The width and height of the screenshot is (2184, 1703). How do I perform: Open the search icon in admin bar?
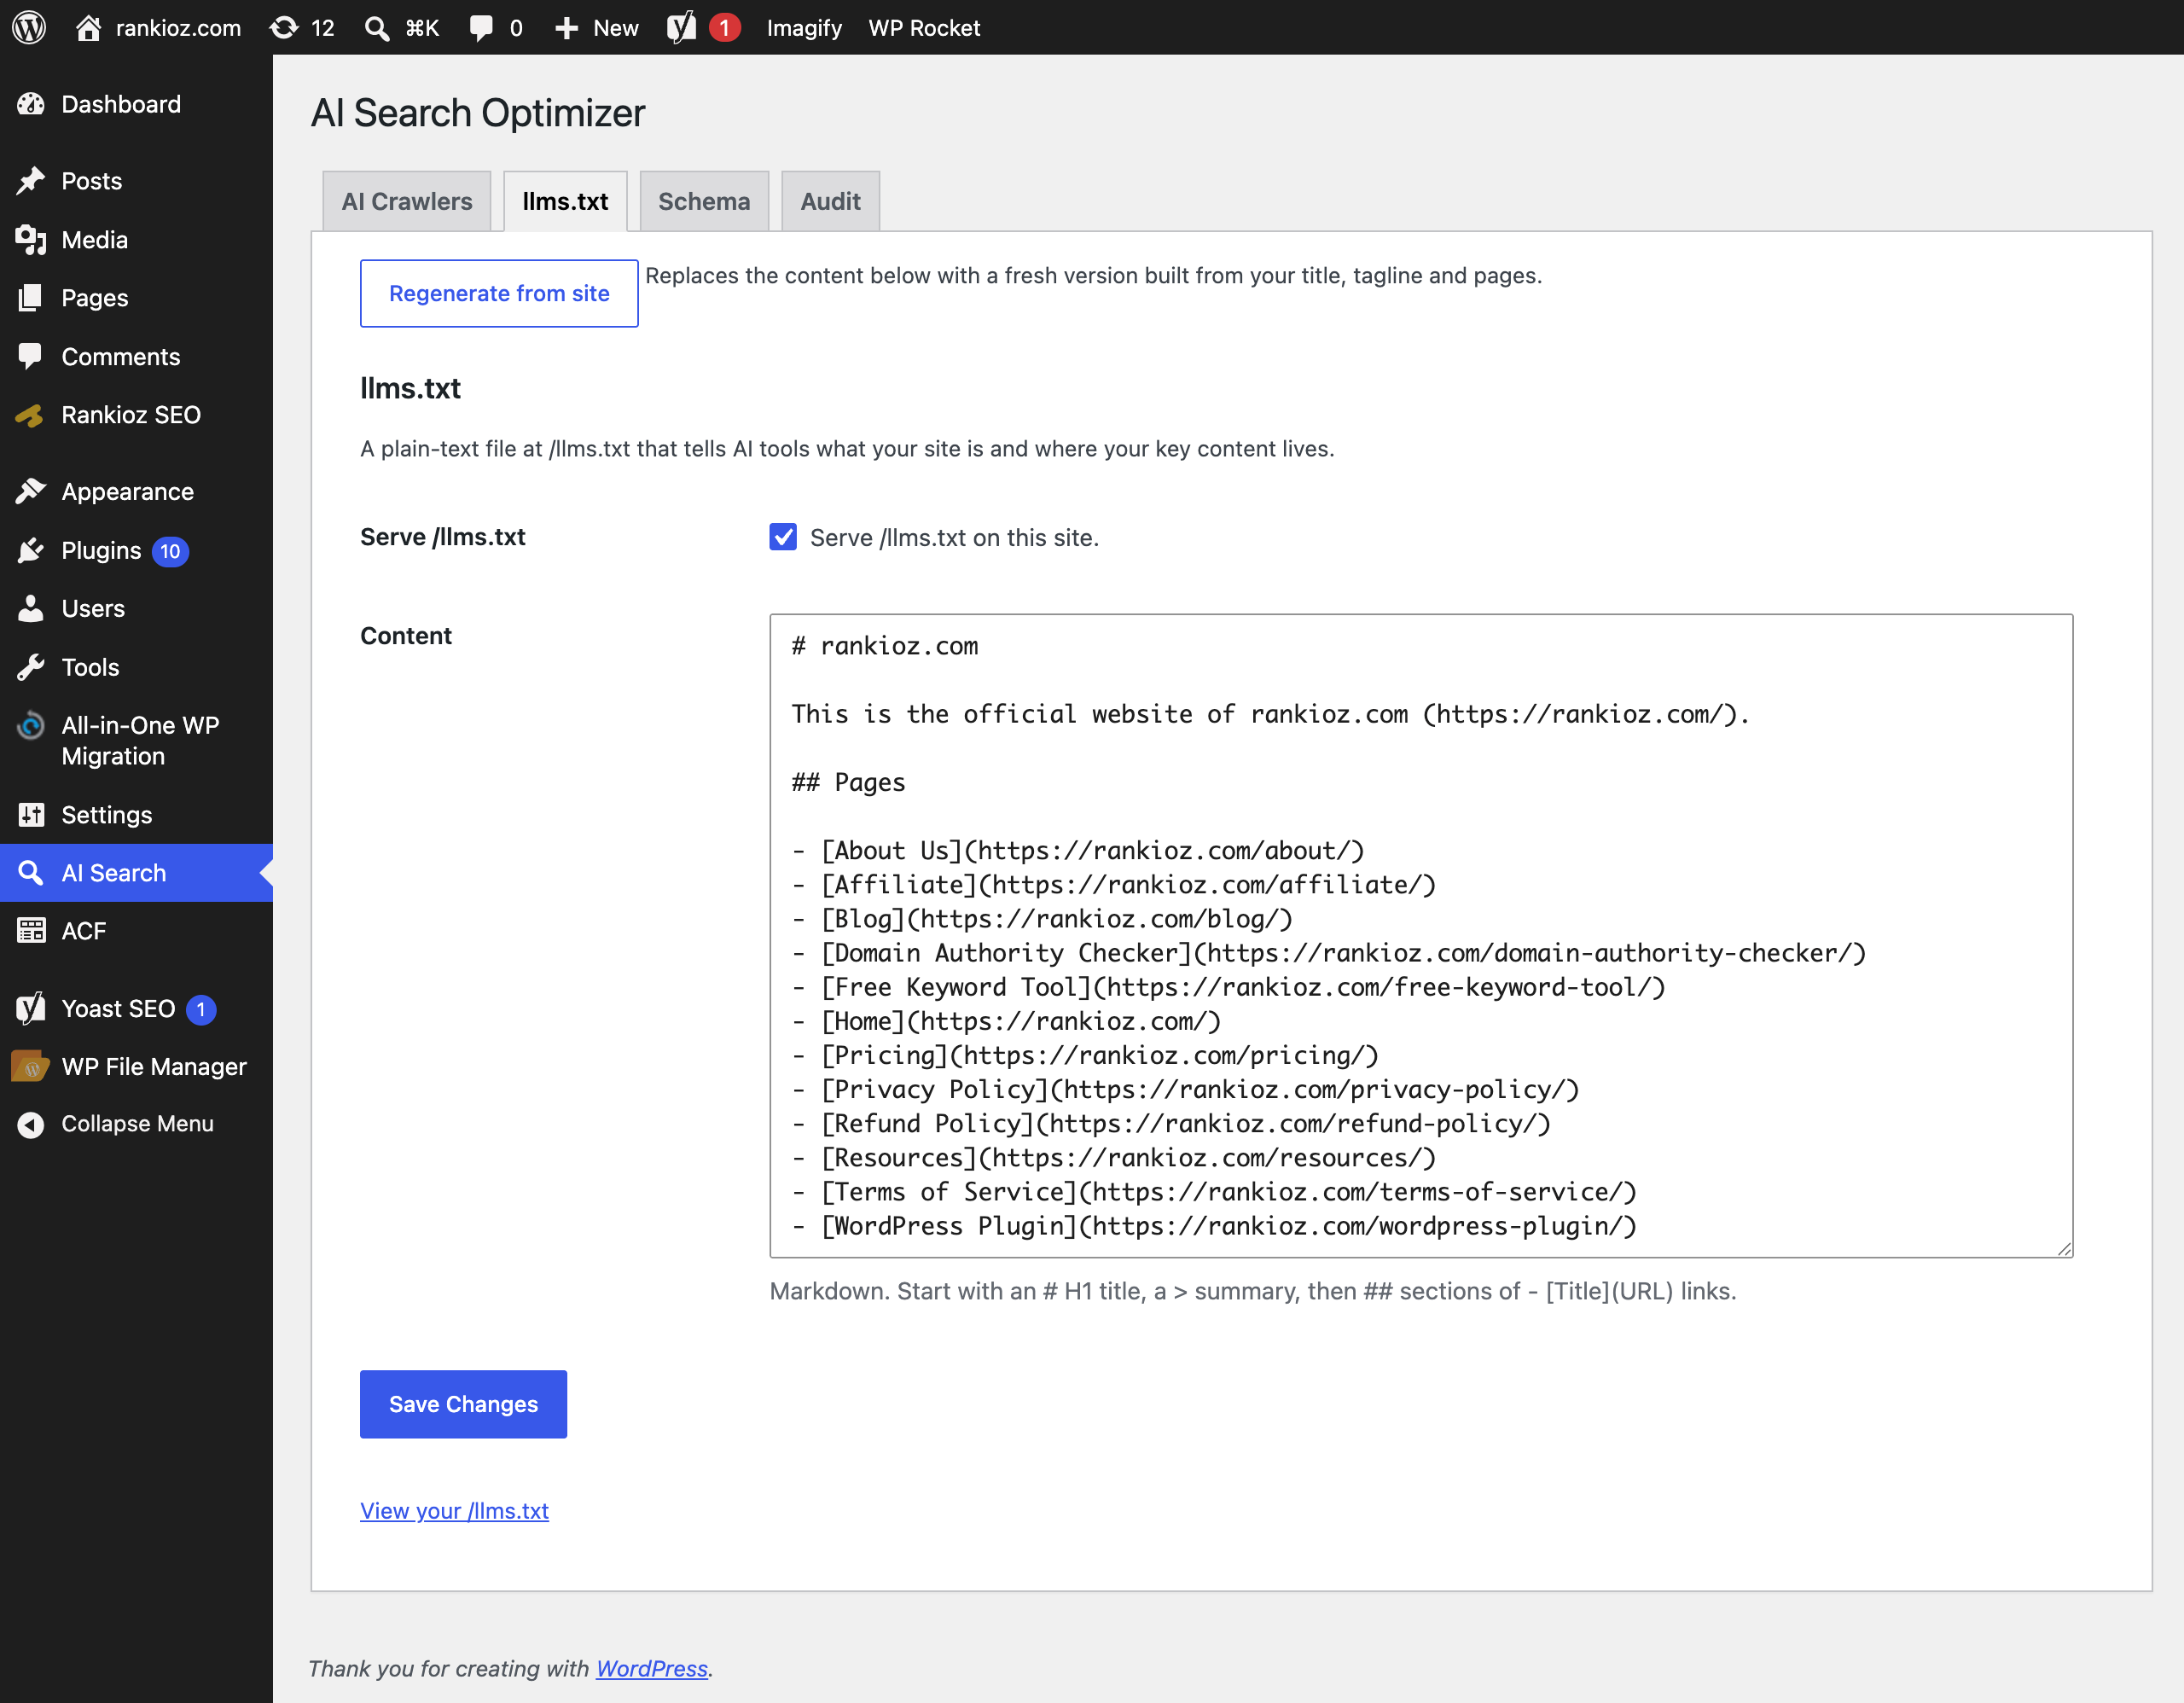pos(377,27)
